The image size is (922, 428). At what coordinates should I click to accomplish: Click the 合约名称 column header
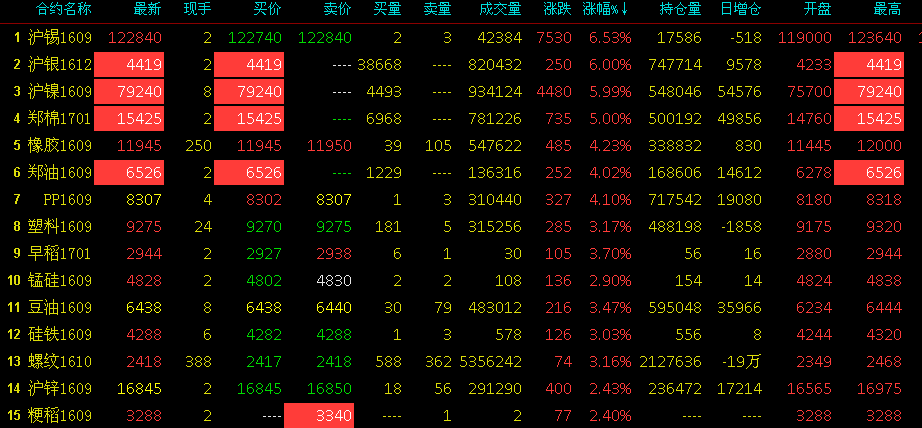(64, 9)
